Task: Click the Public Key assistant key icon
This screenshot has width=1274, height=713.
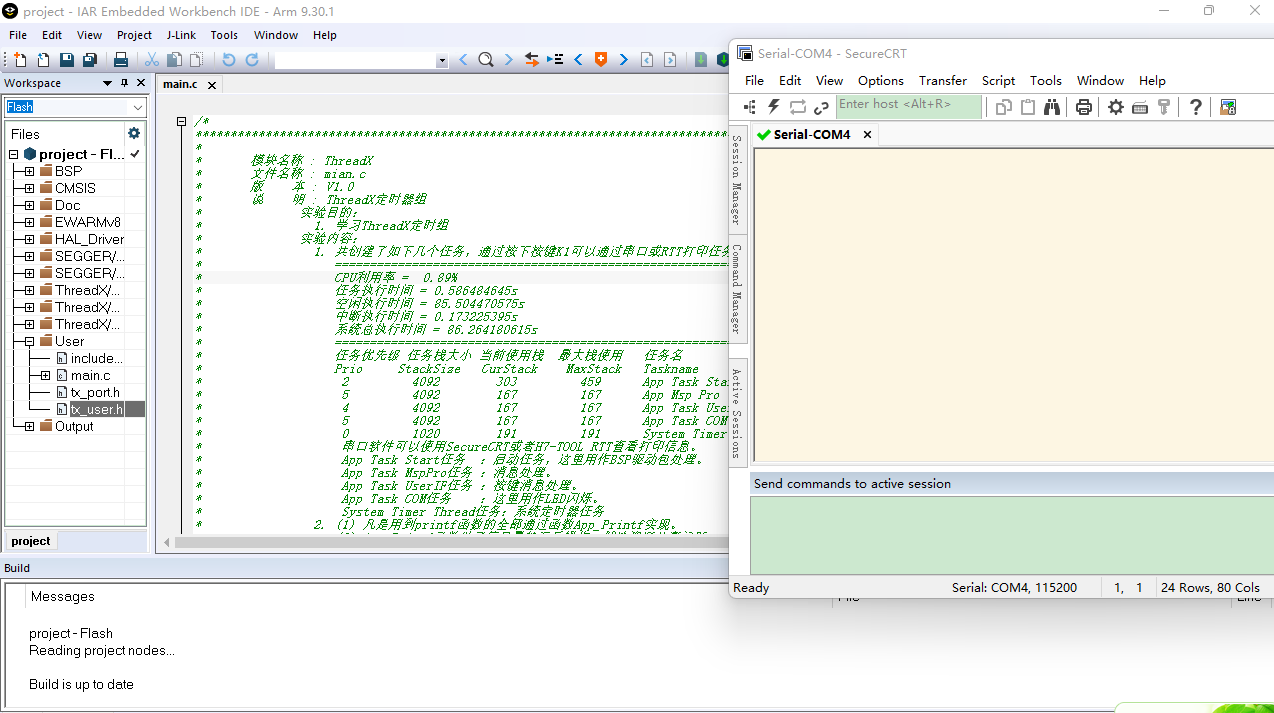Action: click(x=1164, y=107)
